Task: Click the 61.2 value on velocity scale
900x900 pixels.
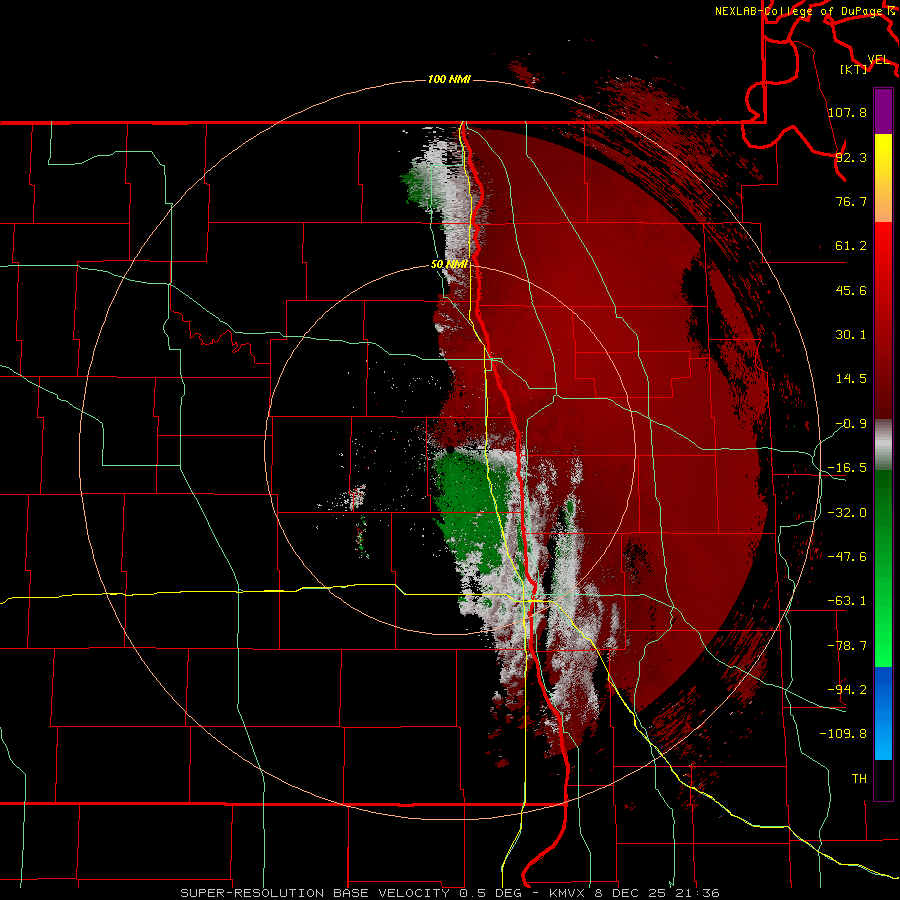Action: coord(851,246)
